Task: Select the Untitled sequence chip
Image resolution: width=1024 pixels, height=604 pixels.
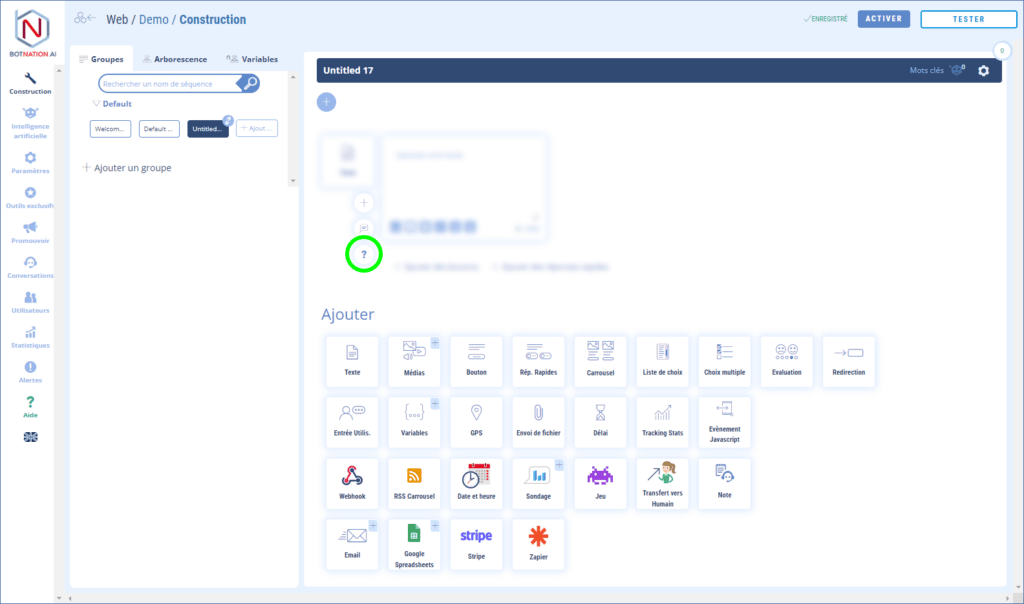Action: tap(205, 128)
